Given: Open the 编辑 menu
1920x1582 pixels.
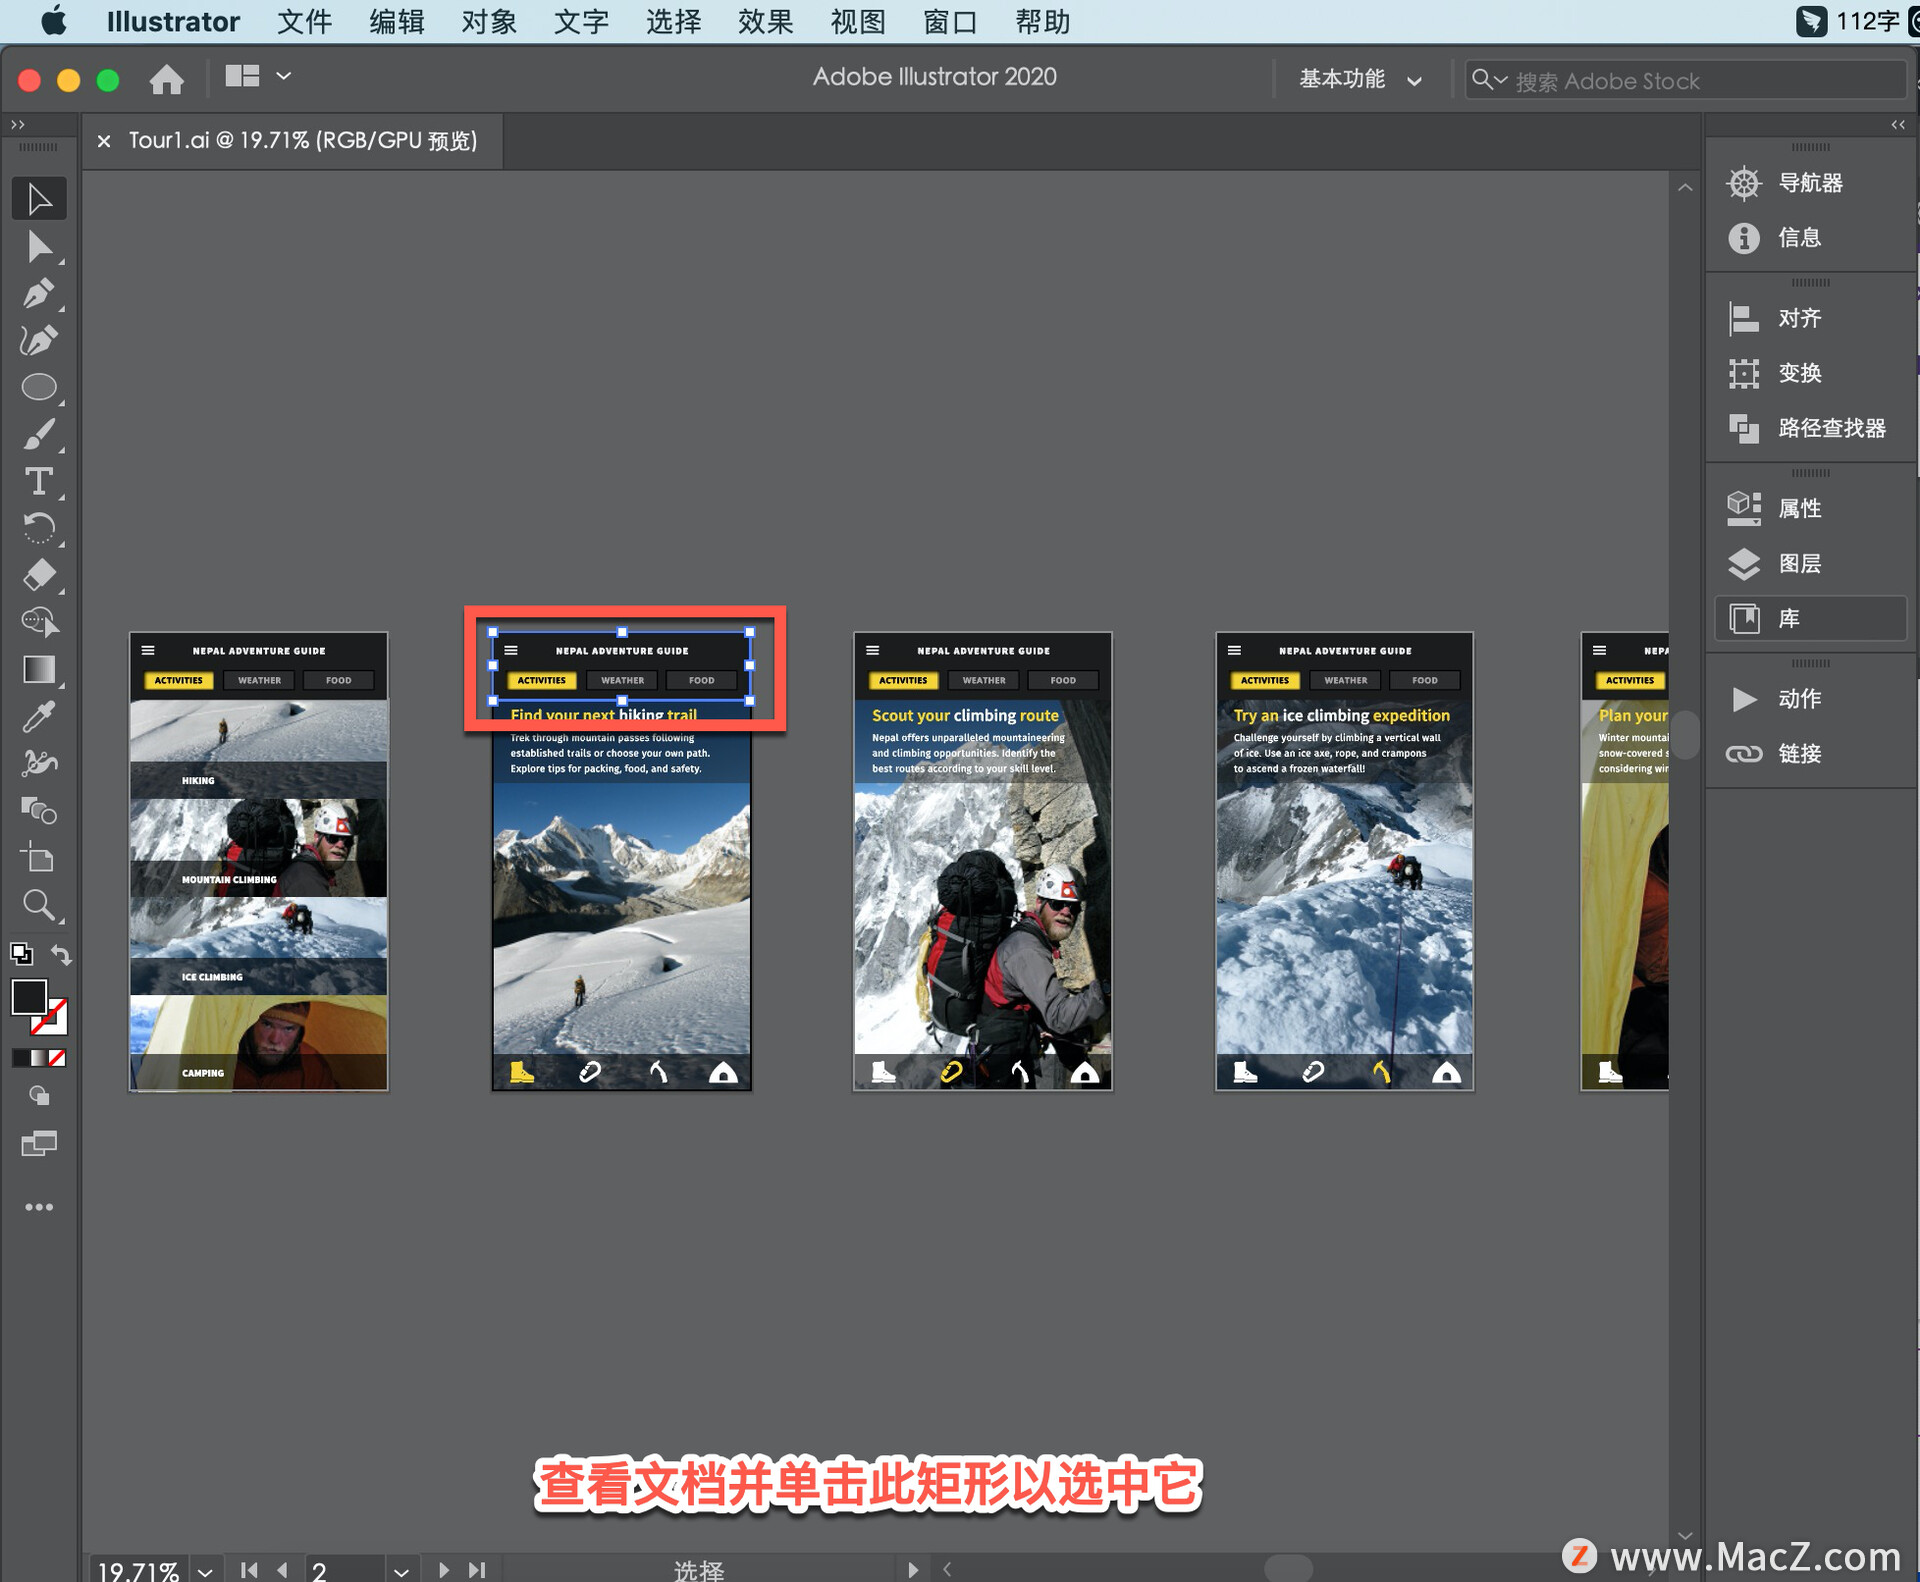Looking at the screenshot, I should [x=397, y=22].
